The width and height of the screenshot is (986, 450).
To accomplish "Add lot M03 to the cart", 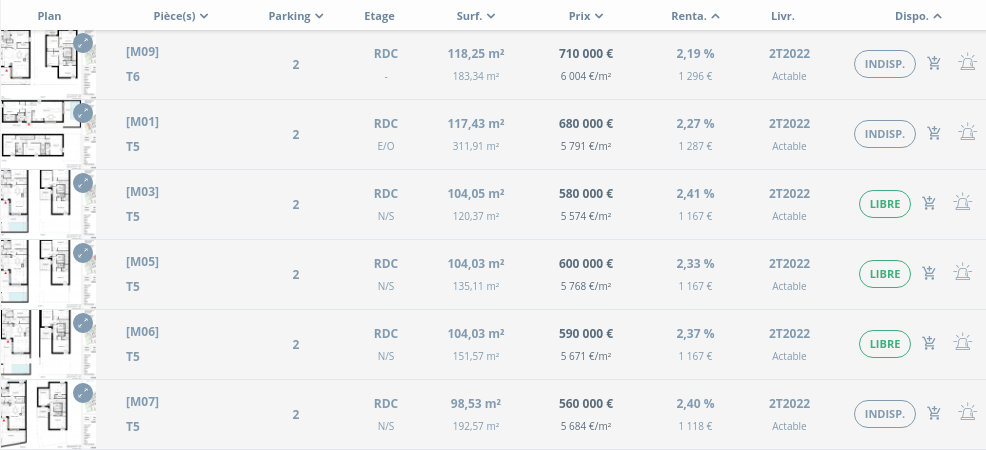I will click(x=929, y=203).
